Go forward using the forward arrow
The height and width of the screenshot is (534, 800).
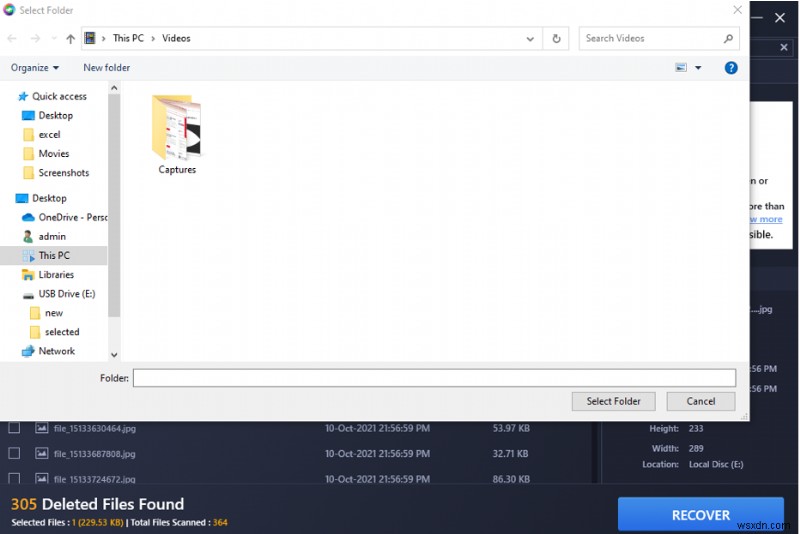[35, 38]
